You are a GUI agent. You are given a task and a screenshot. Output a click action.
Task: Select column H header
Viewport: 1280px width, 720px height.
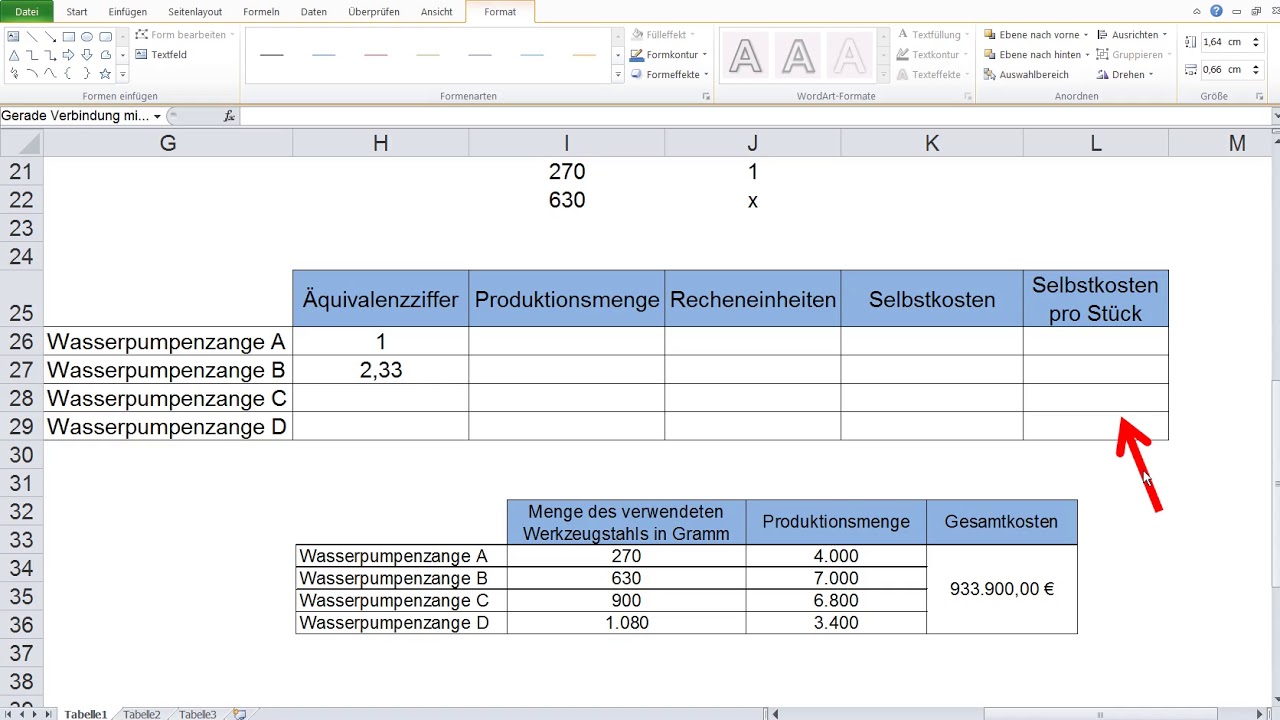coord(380,143)
